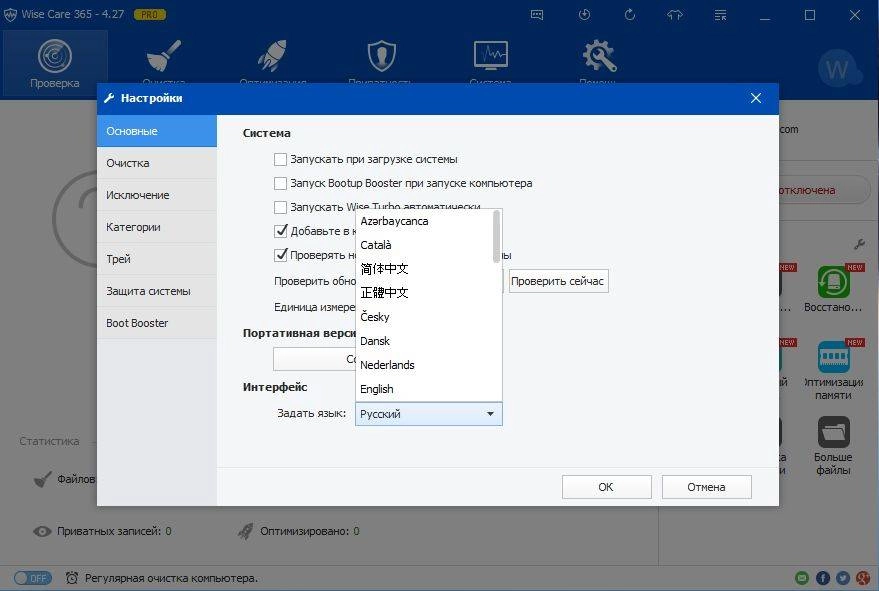Select English from language list

[425, 389]
